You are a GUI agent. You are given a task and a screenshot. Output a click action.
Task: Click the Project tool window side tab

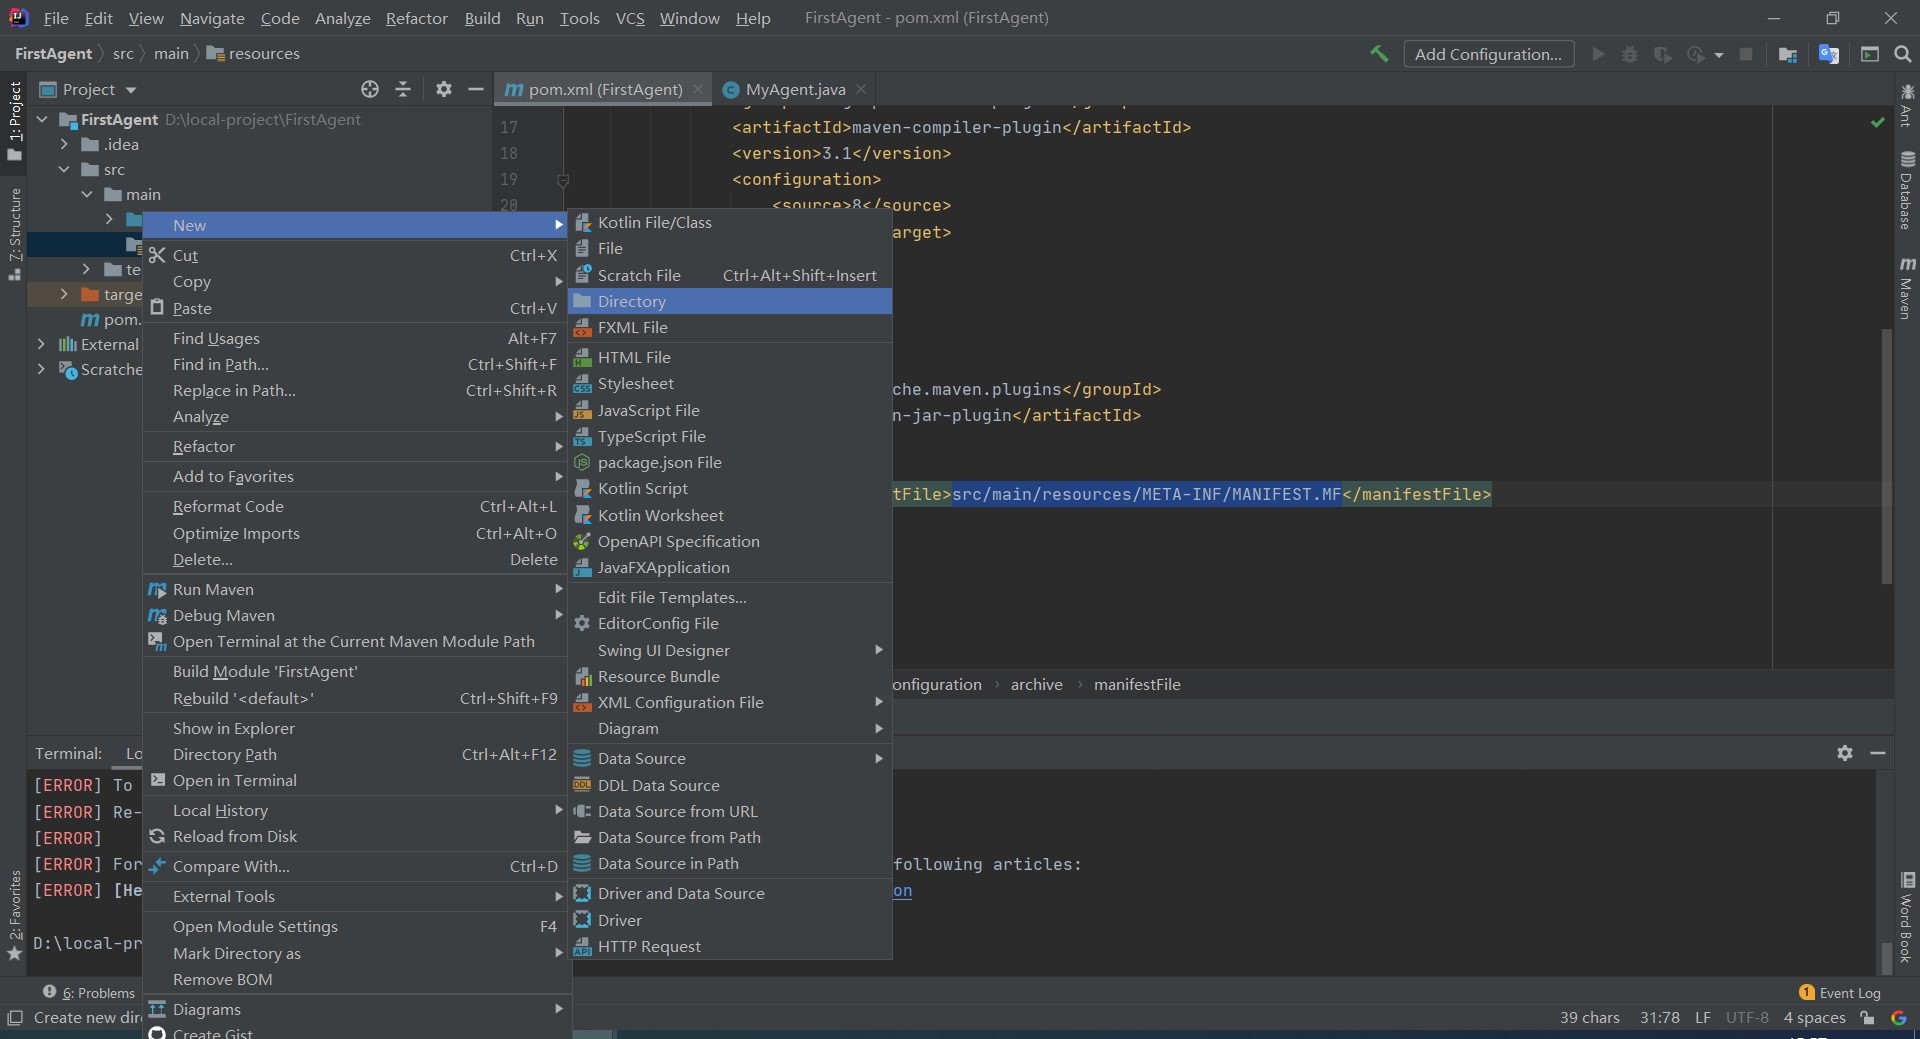click(x=14, y=120)
